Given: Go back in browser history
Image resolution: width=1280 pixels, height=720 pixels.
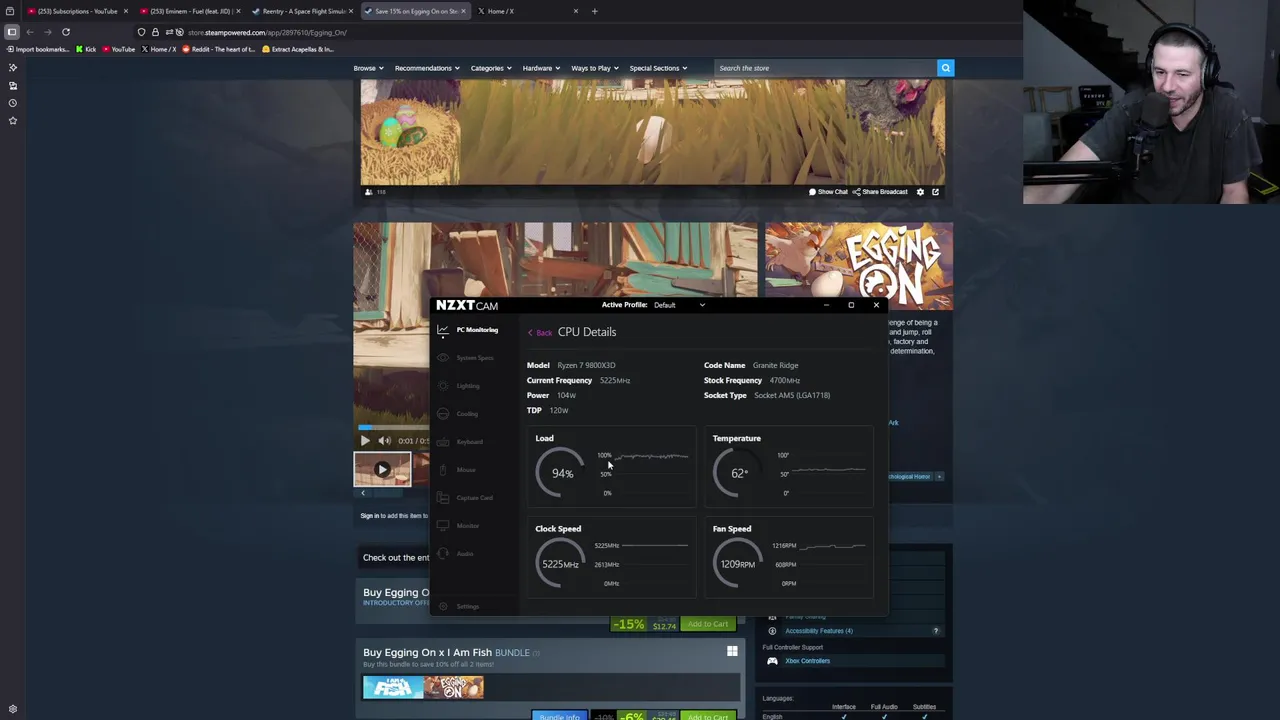Looking at the screenshot, I should point(30,32).
